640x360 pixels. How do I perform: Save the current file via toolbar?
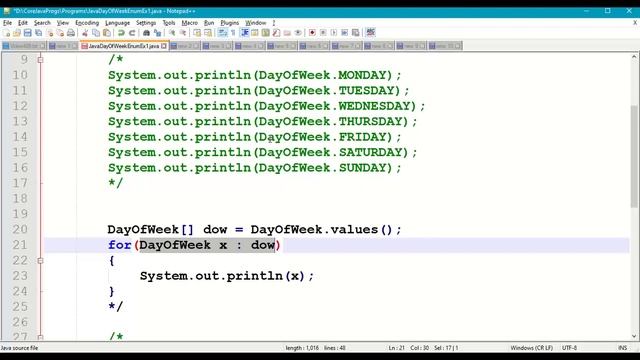(x=27, y=33)
